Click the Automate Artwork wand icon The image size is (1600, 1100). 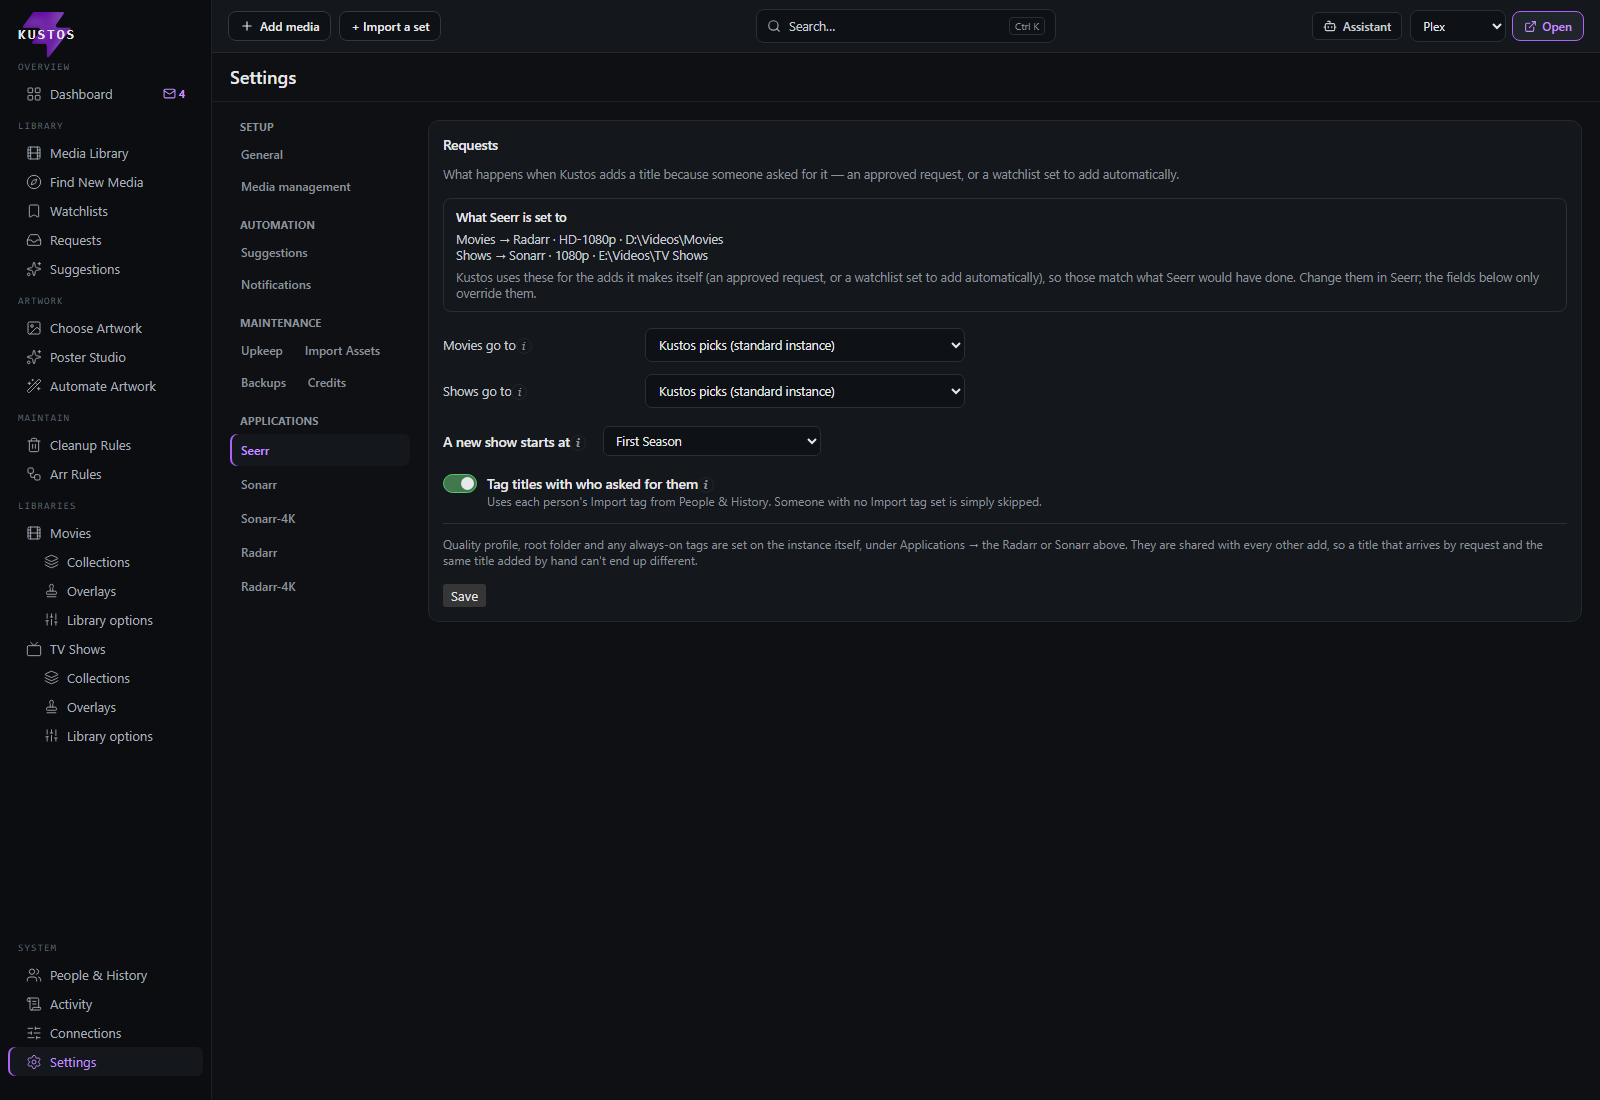pyautogui.click(x=34, y=386)
